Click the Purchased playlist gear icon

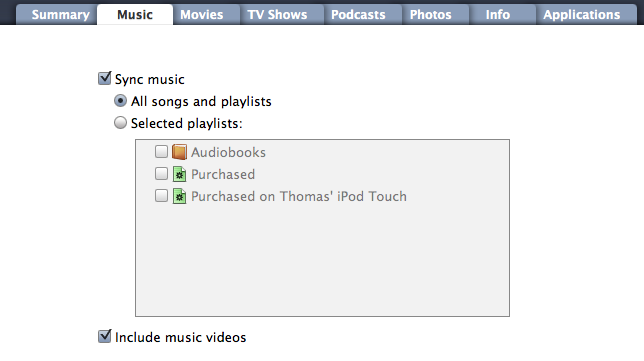pos(179,174)
